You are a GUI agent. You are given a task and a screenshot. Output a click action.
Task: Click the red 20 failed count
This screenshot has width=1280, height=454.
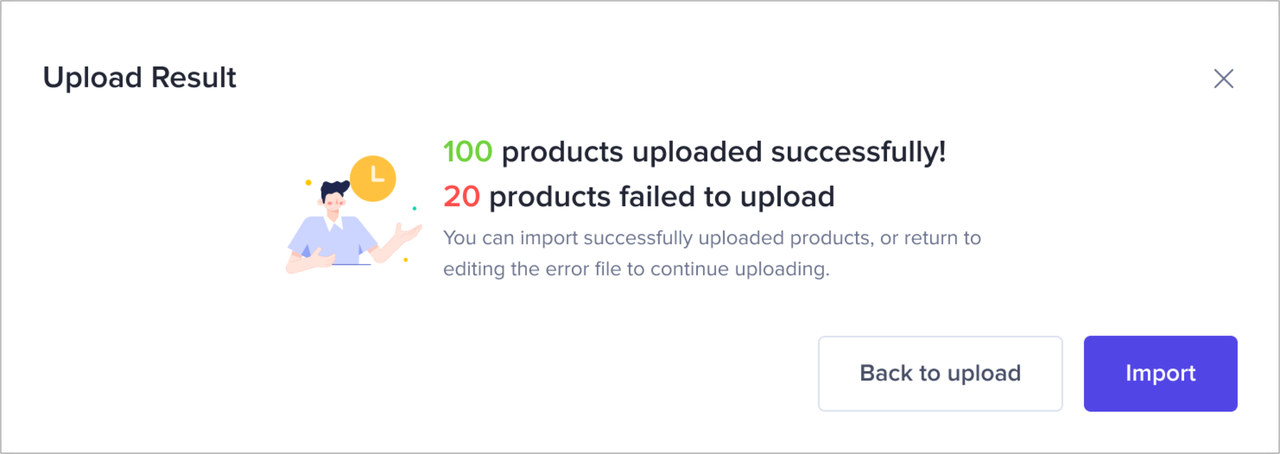point(461,197)
